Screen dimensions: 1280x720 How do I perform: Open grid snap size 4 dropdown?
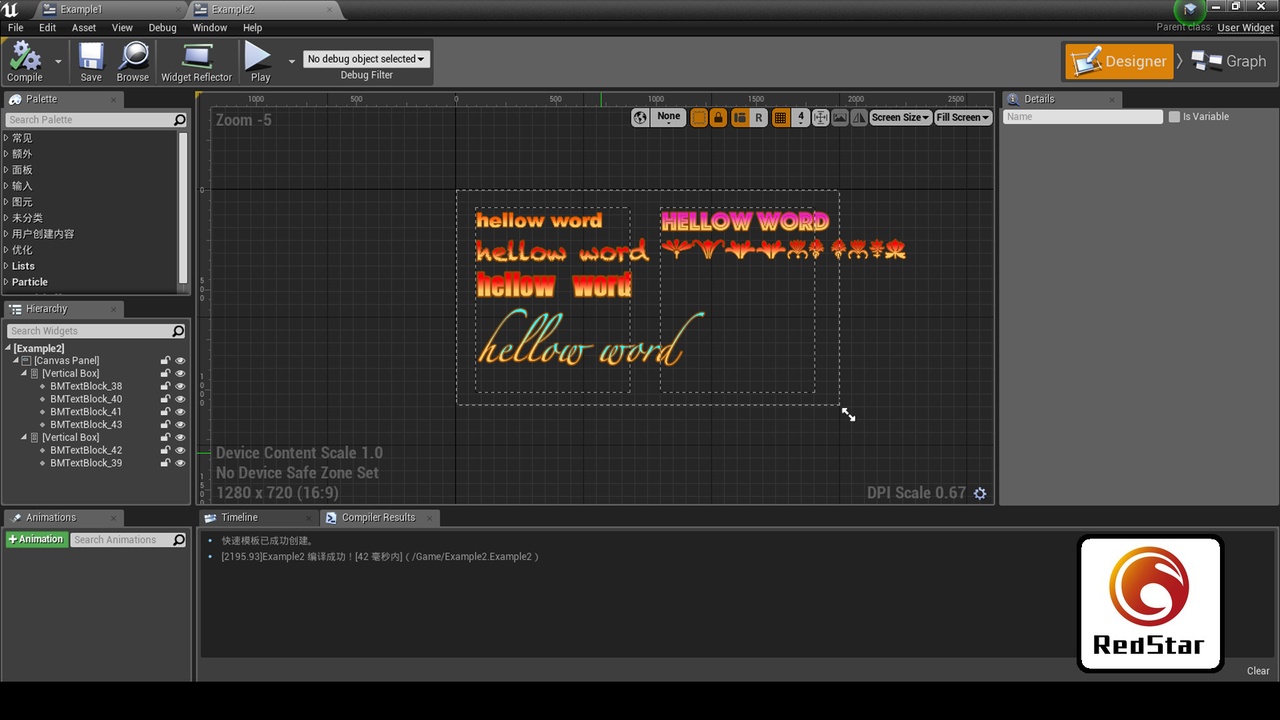801,118
